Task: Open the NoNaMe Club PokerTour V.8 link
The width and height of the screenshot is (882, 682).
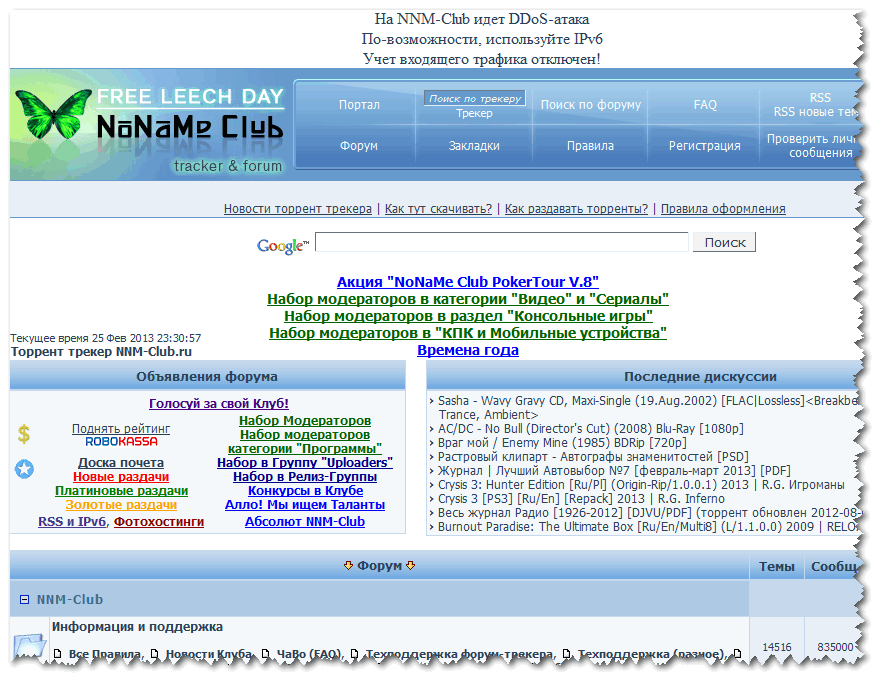Action: coord(468,282)
